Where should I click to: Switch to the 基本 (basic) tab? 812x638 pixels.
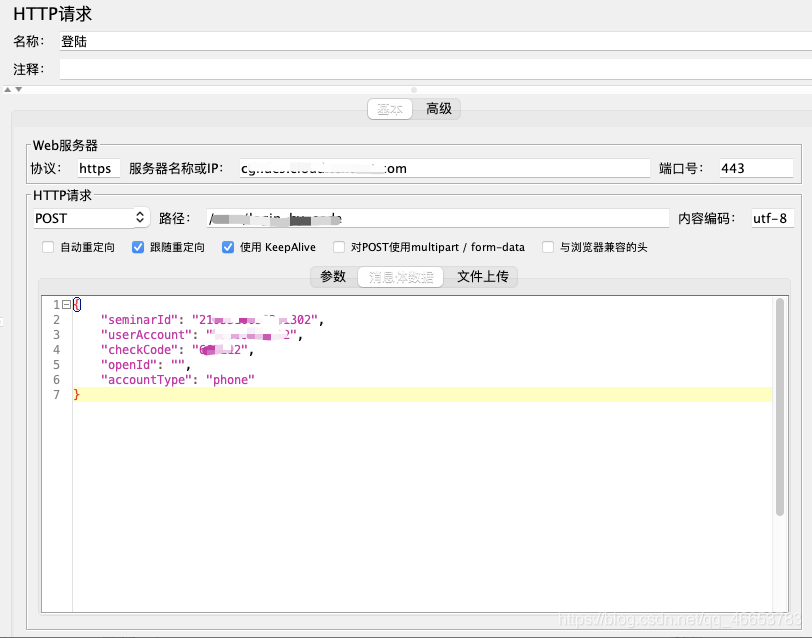[x=390, y=109]
